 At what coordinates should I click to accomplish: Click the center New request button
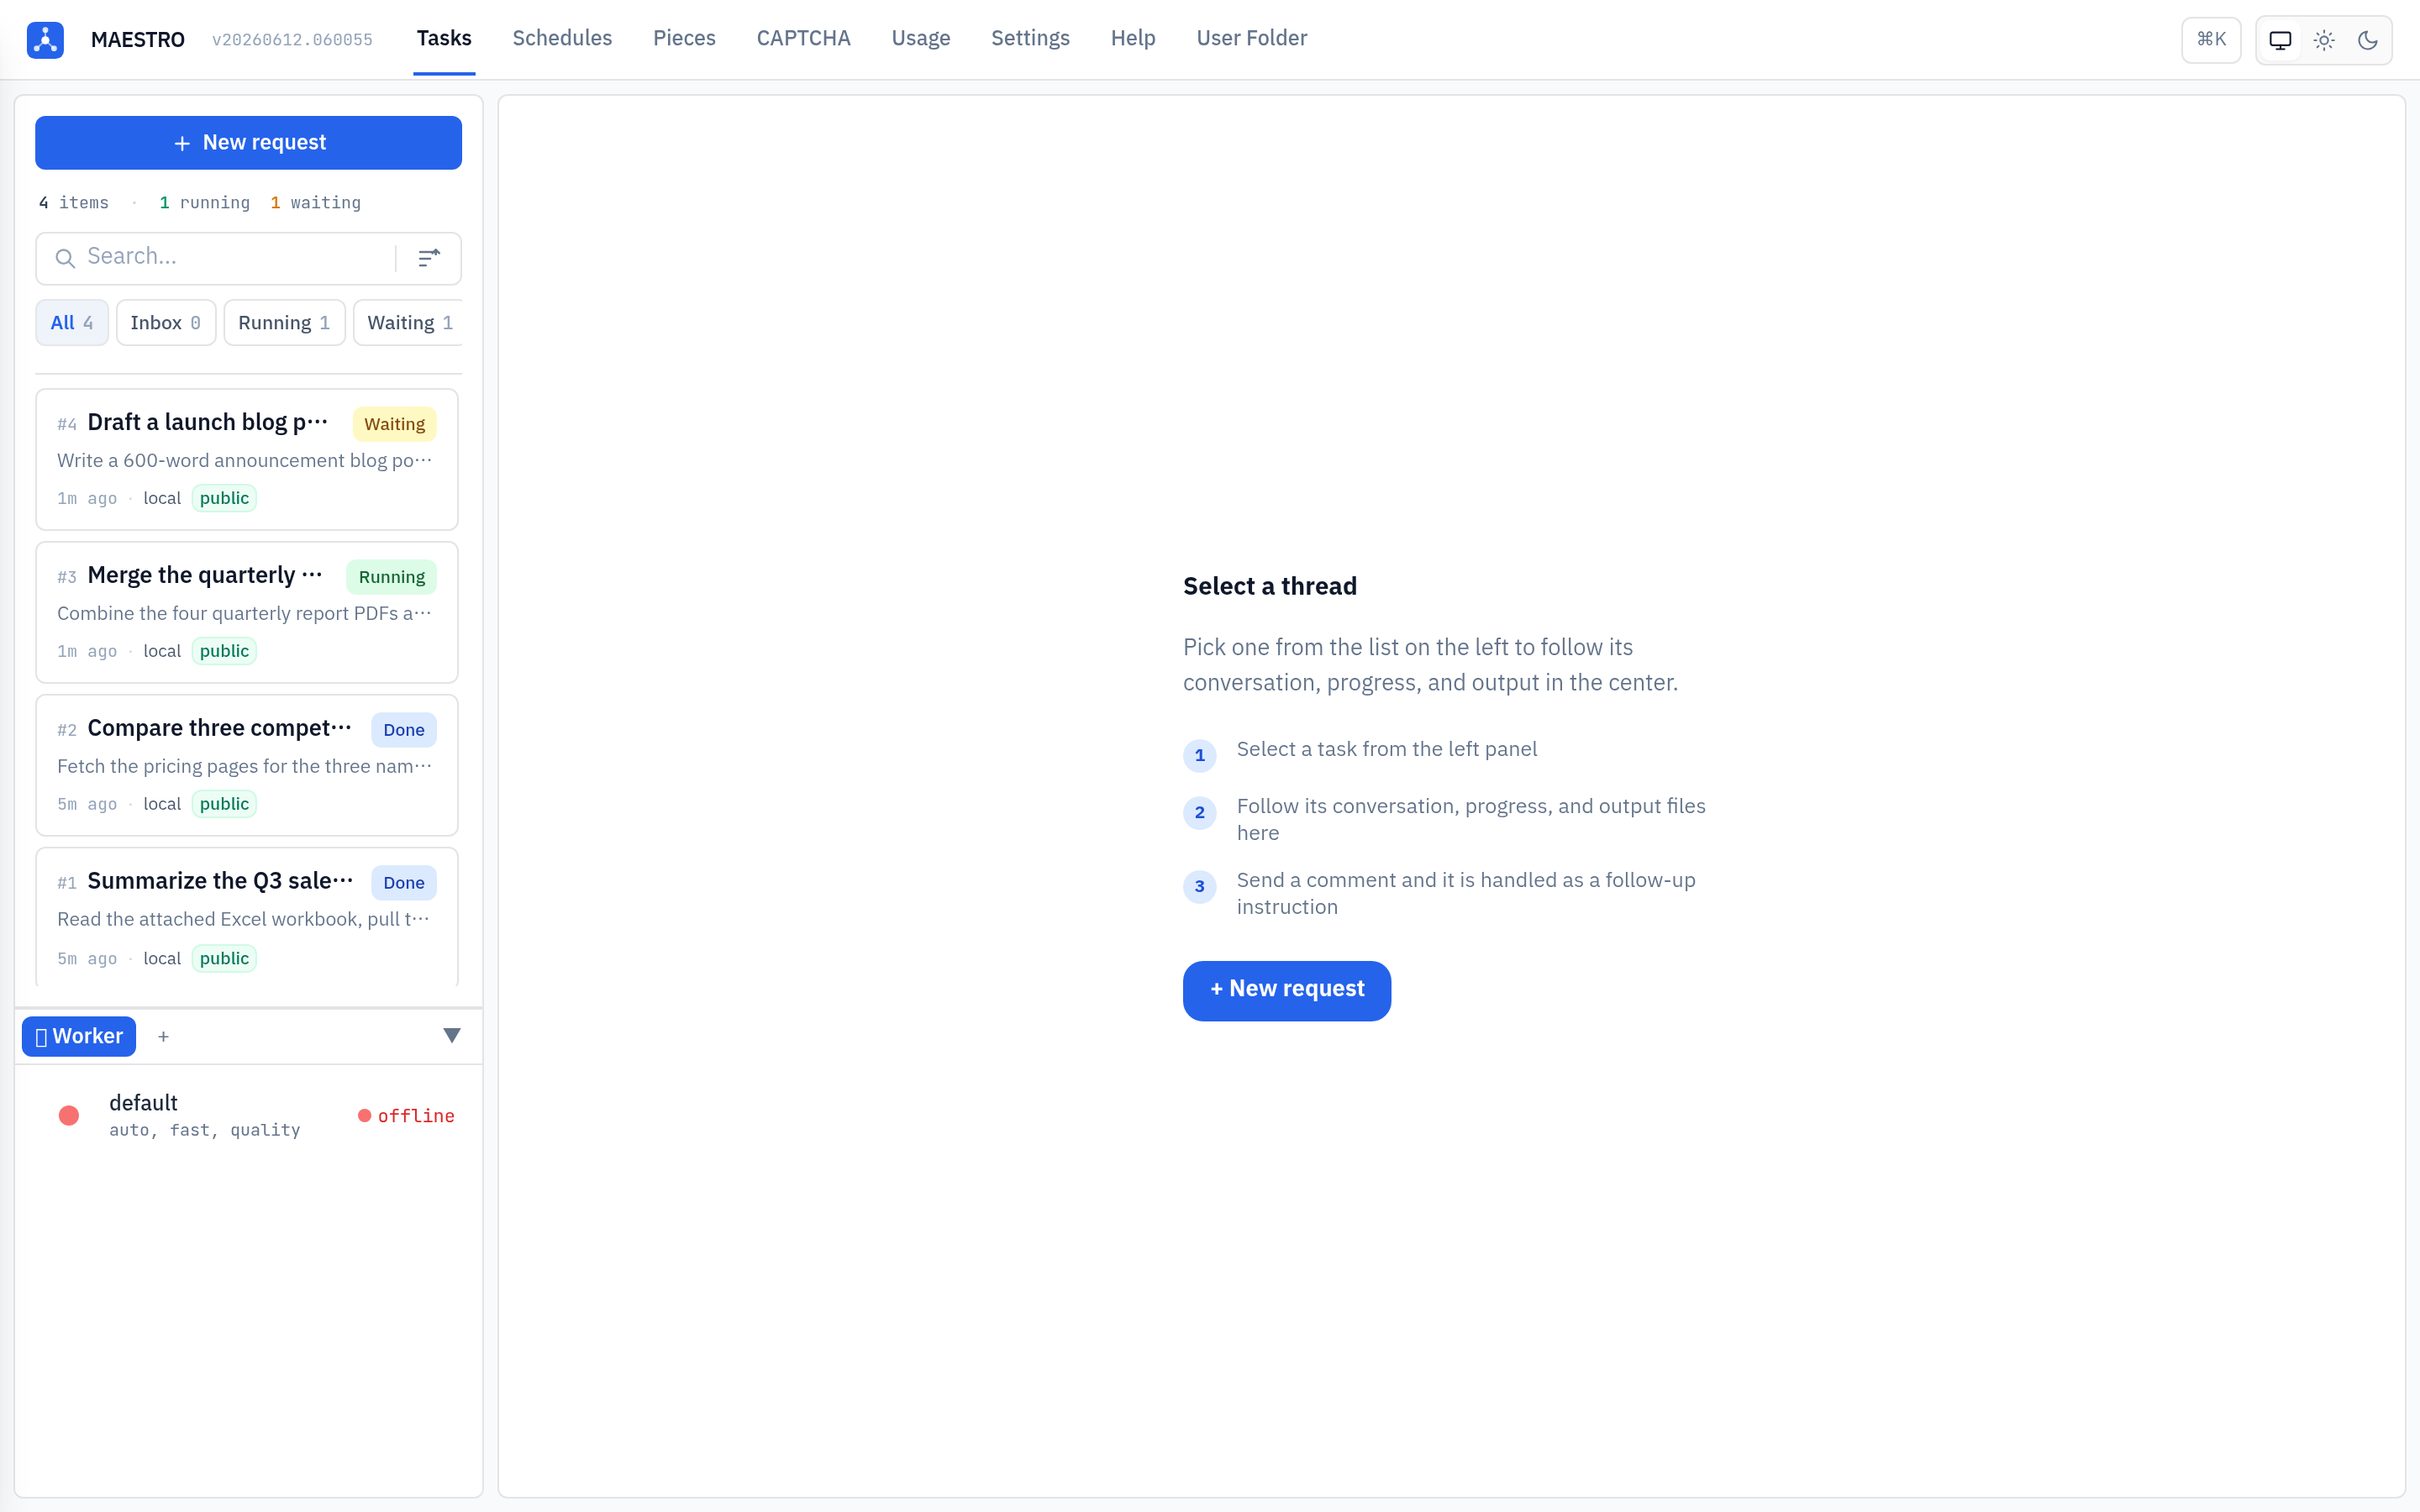point(1287,990)
